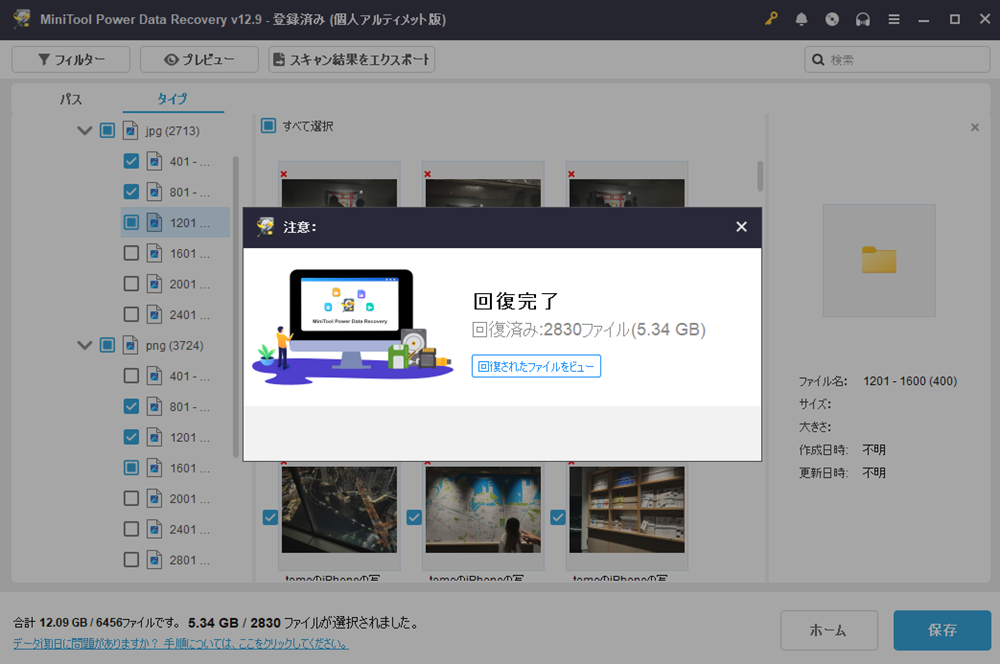Close the 注意 dialog with the X

(741, 227)
